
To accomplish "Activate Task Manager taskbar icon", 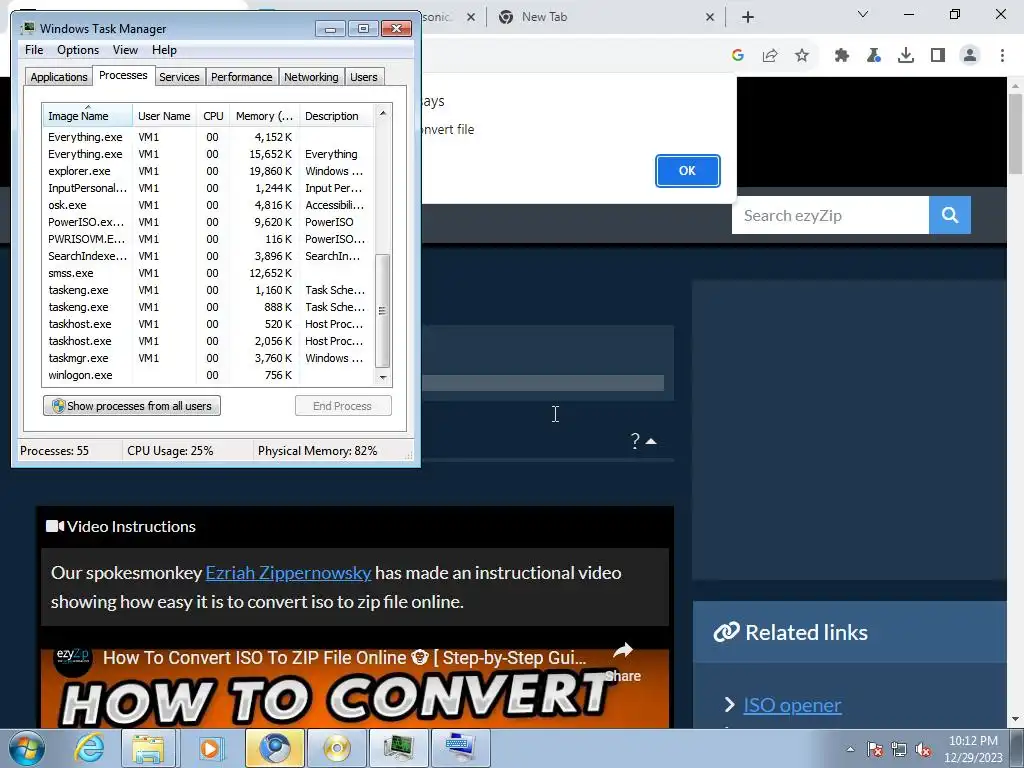I will point(399,748).
